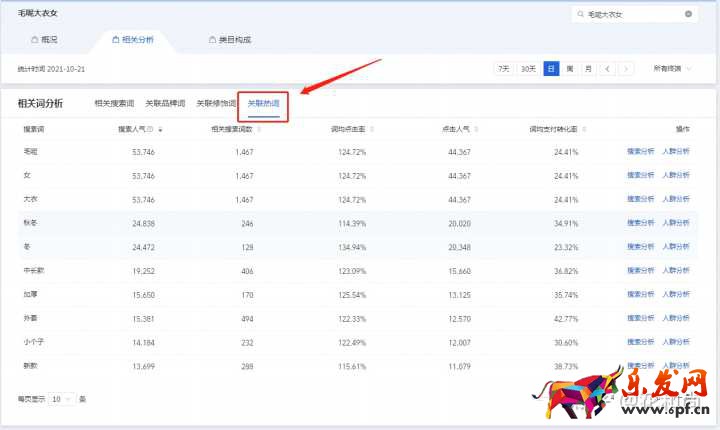The width and height of the screenshot is (720, 430).
Task: Click the sort arrow beside 搜索人气
Action: coord(160,129)
